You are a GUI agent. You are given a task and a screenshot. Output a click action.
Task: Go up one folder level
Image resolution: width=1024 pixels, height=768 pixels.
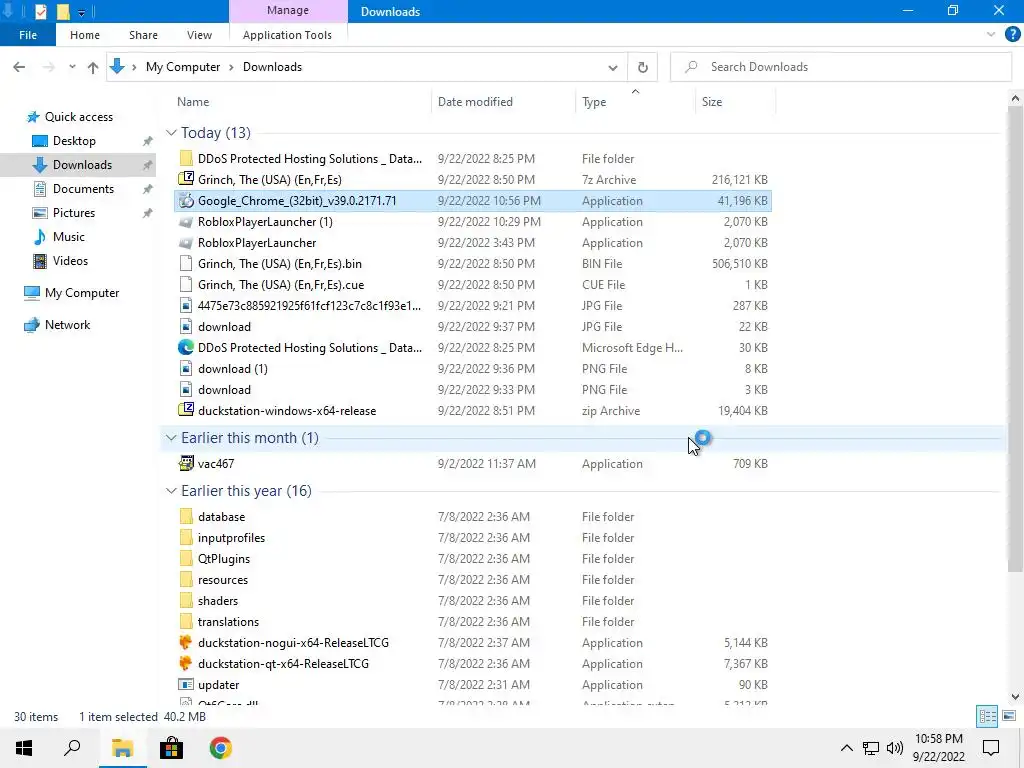click(x=93, y=67)
